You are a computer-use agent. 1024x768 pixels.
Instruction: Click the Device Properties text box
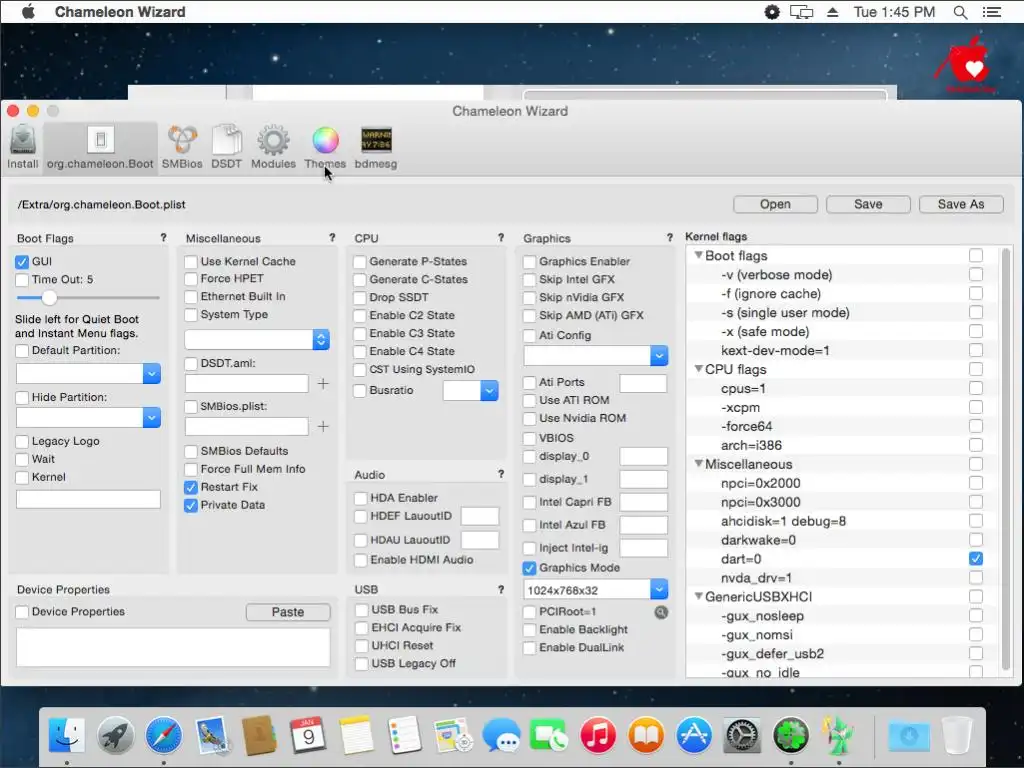(x=173, y=647)
